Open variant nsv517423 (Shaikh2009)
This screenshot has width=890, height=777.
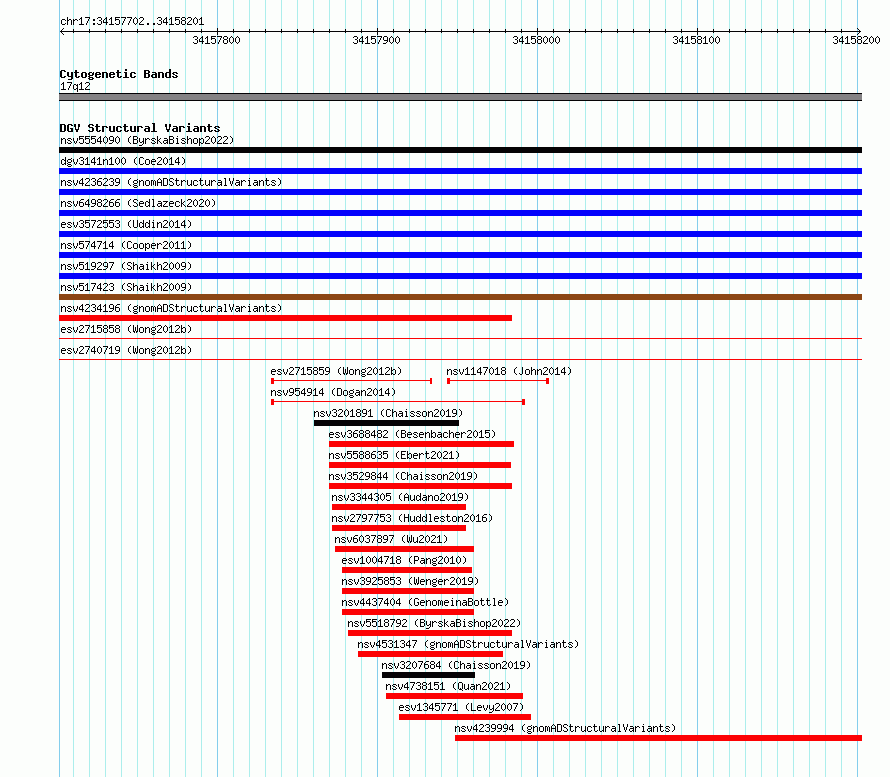pyautogui.click(x=126, y=287)
